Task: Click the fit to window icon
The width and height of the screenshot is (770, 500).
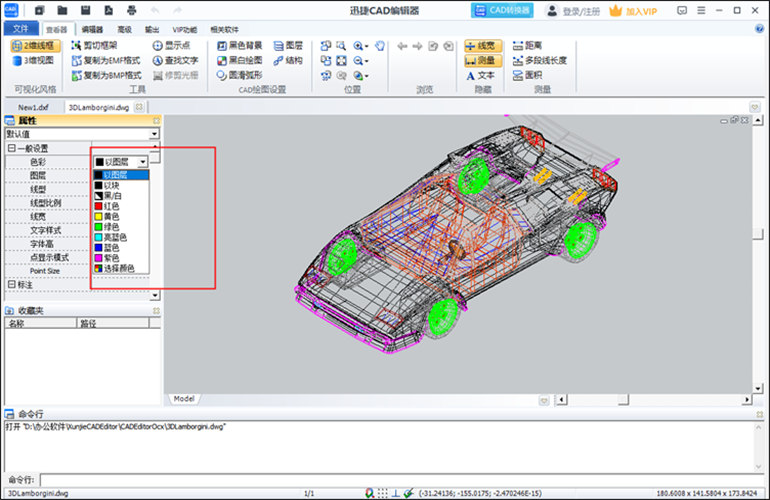Action: (341, 61)
